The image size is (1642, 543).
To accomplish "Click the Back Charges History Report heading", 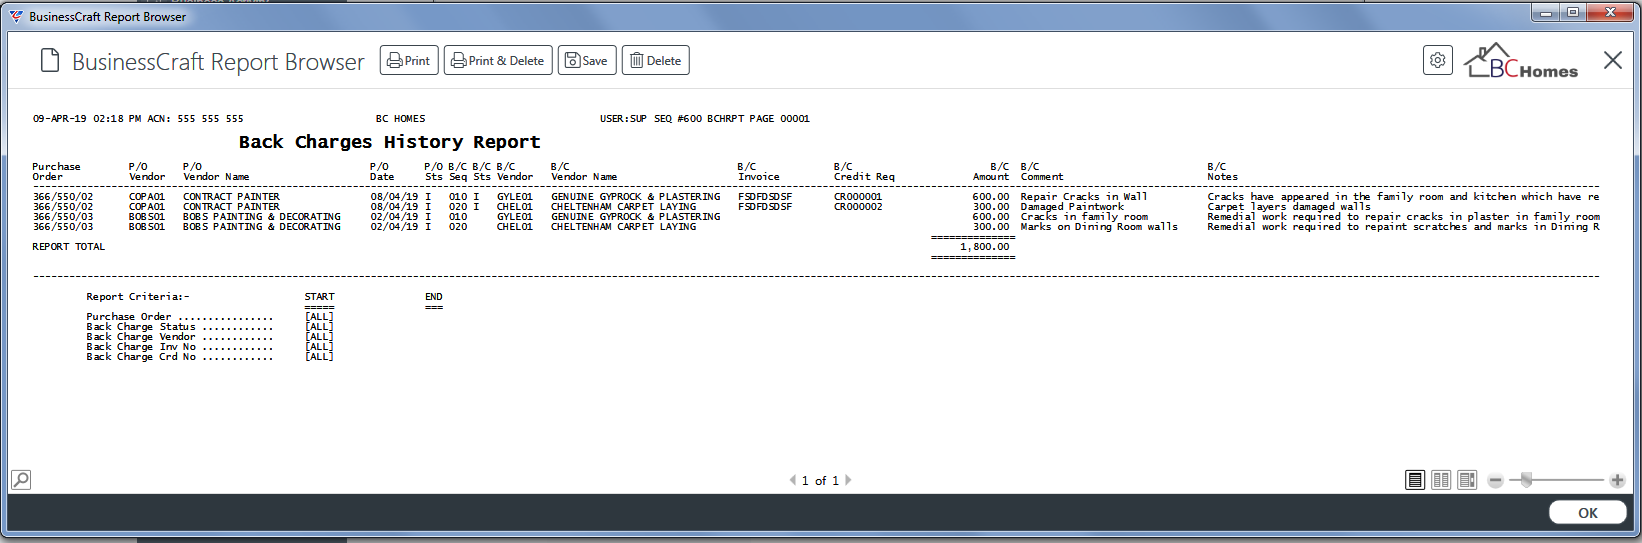I will click(x=389, y=142).
